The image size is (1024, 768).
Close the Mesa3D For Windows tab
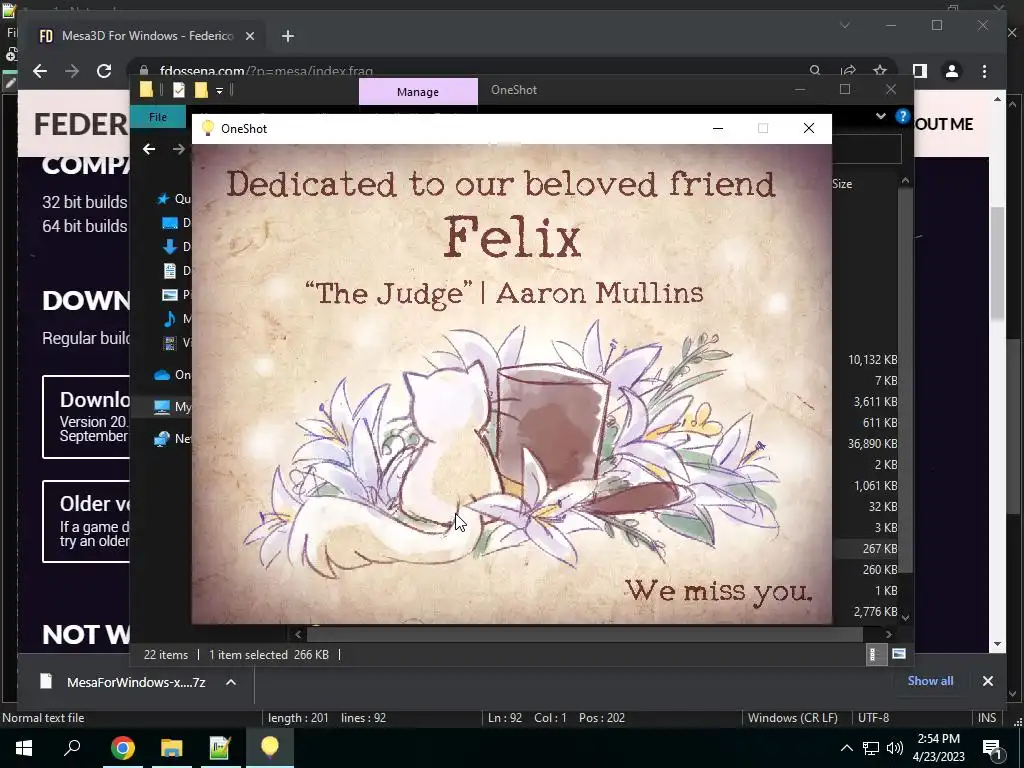tap(249, 37)
